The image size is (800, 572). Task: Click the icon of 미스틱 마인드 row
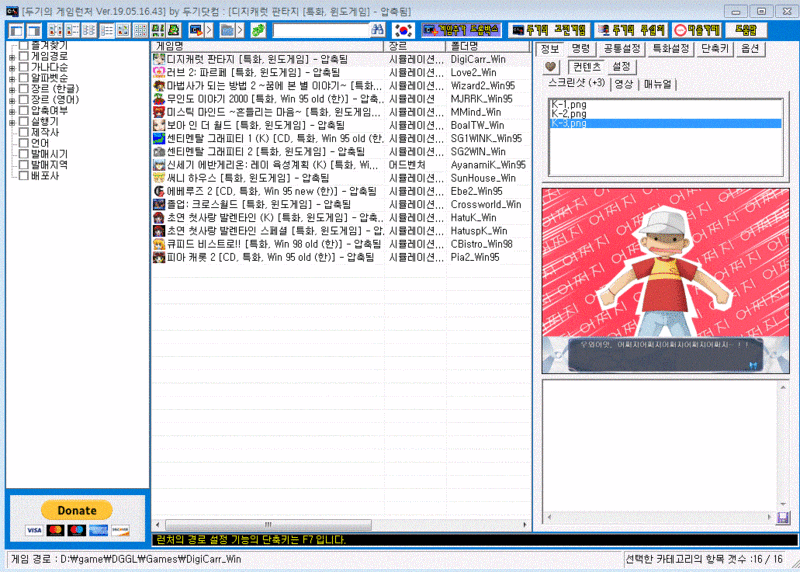click(x=159, y=112)
